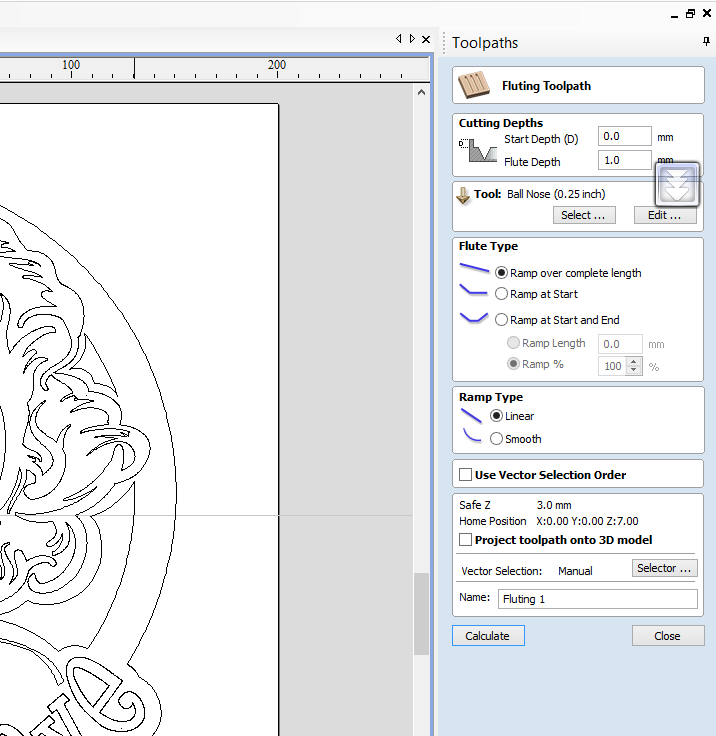This screenshot has width=716, height=736.
Task: Click Edit... to modify tool settings
Action: pyautogui.click(x=664, y=215)
